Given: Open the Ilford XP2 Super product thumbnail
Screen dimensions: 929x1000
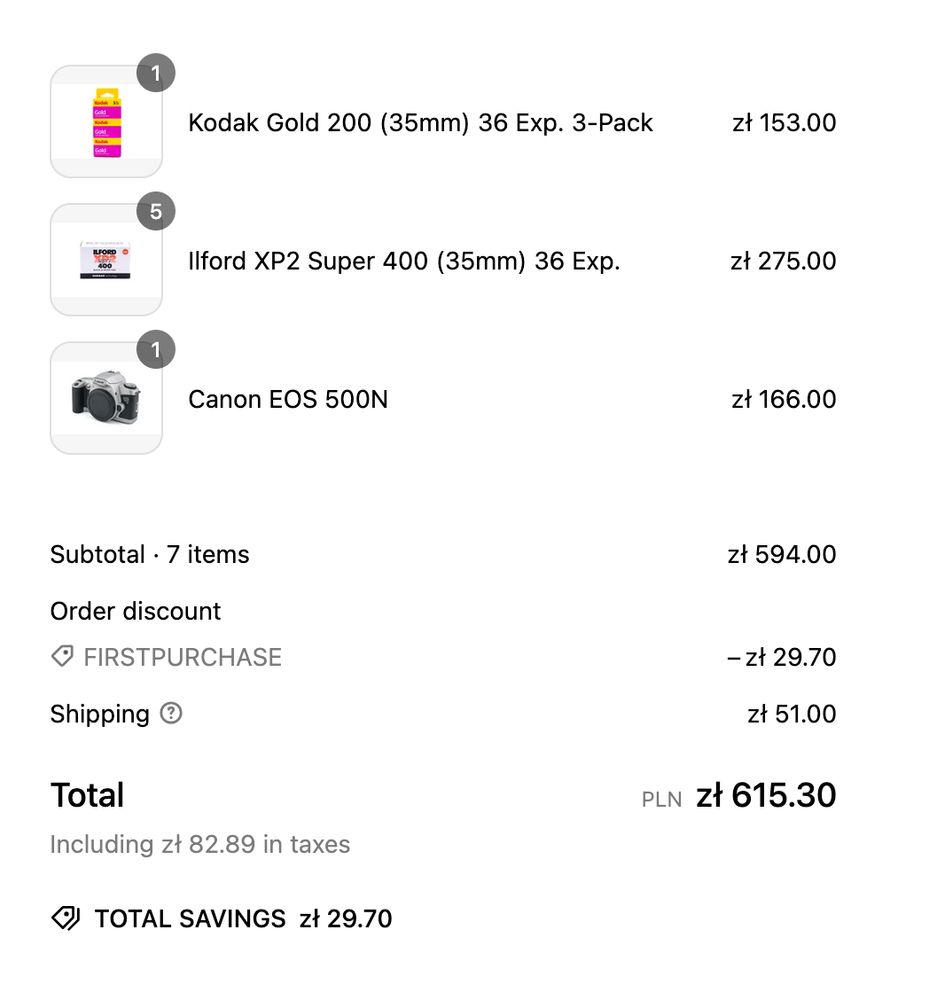Looking at the screenshot, I should (106, 261).
